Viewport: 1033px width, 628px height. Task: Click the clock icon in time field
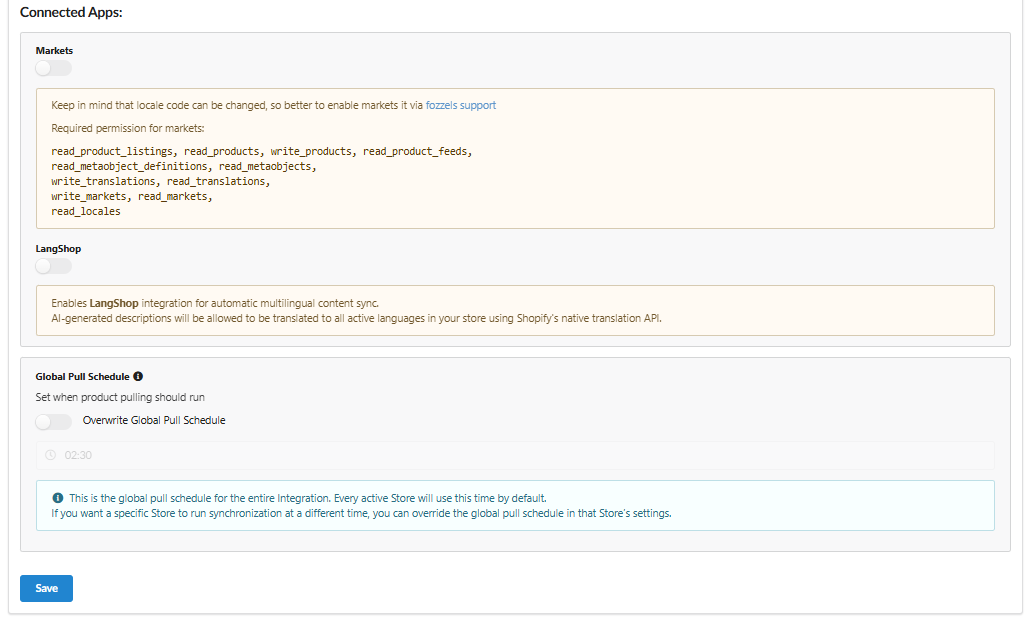(x=51, y=456)
